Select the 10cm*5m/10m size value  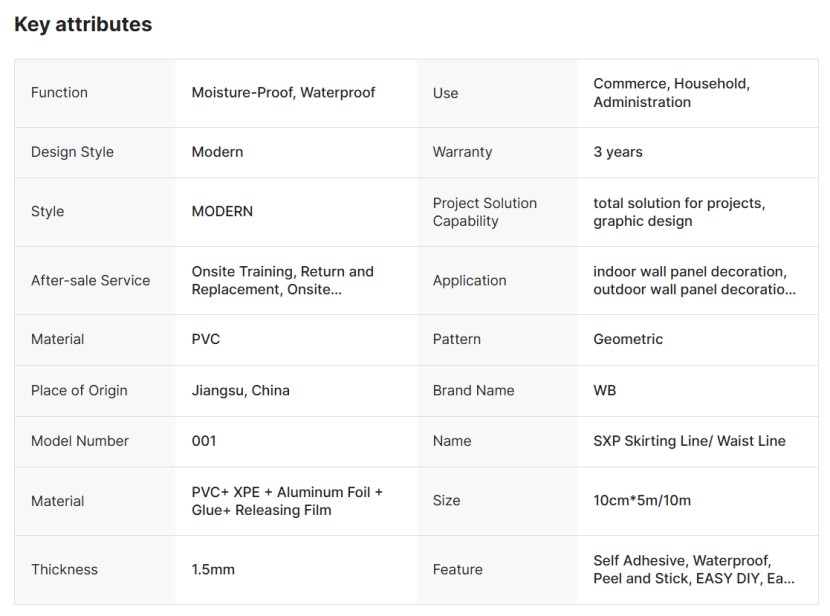point(641,500)
